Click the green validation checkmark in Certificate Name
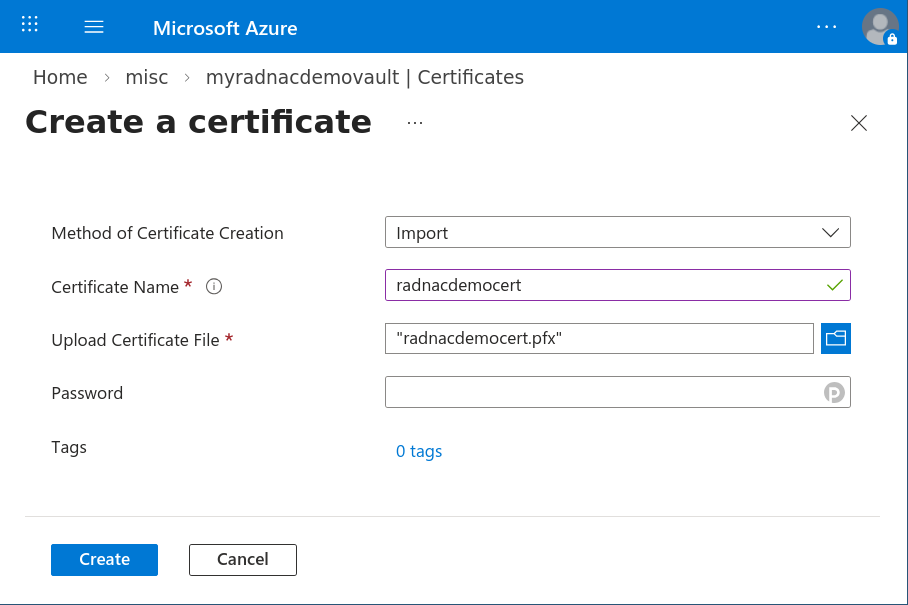This screenshot has height=605, width=908. 834,285
